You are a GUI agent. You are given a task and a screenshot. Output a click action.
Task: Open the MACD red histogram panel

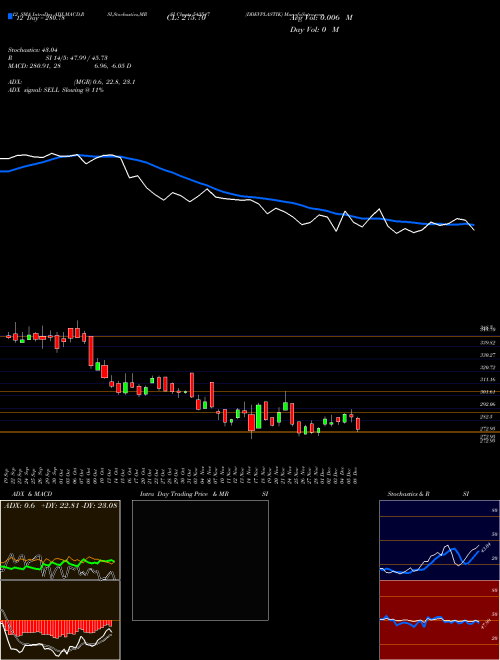click(x=60, y=620)
